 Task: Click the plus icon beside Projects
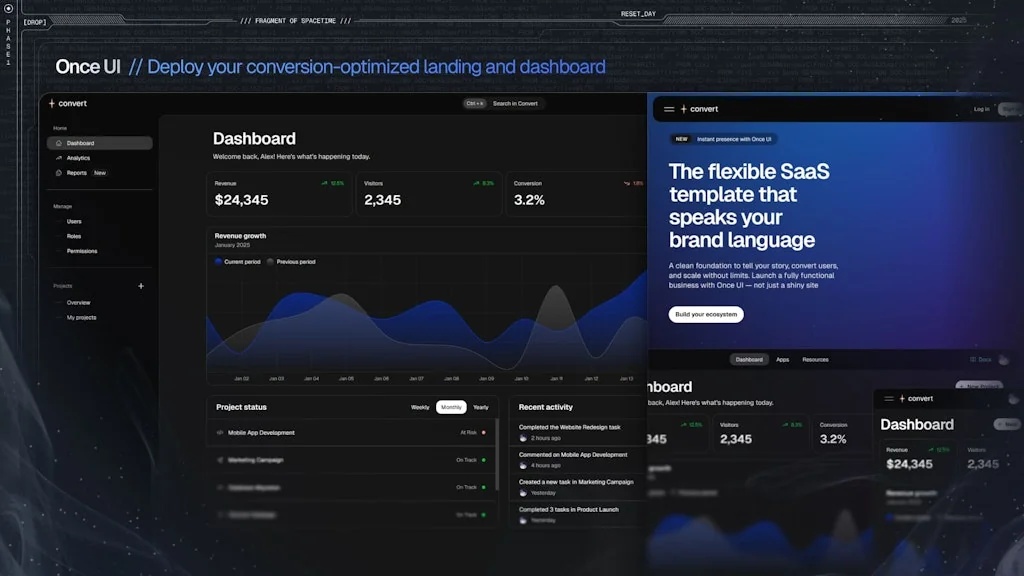(140, 285)
